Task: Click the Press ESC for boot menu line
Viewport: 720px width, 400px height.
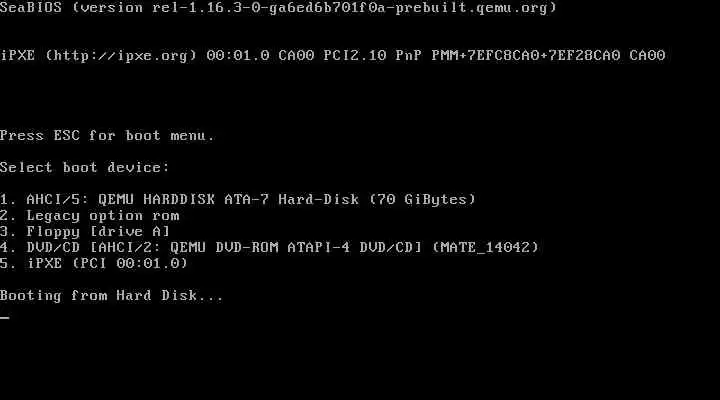Action: click(107, 136)
